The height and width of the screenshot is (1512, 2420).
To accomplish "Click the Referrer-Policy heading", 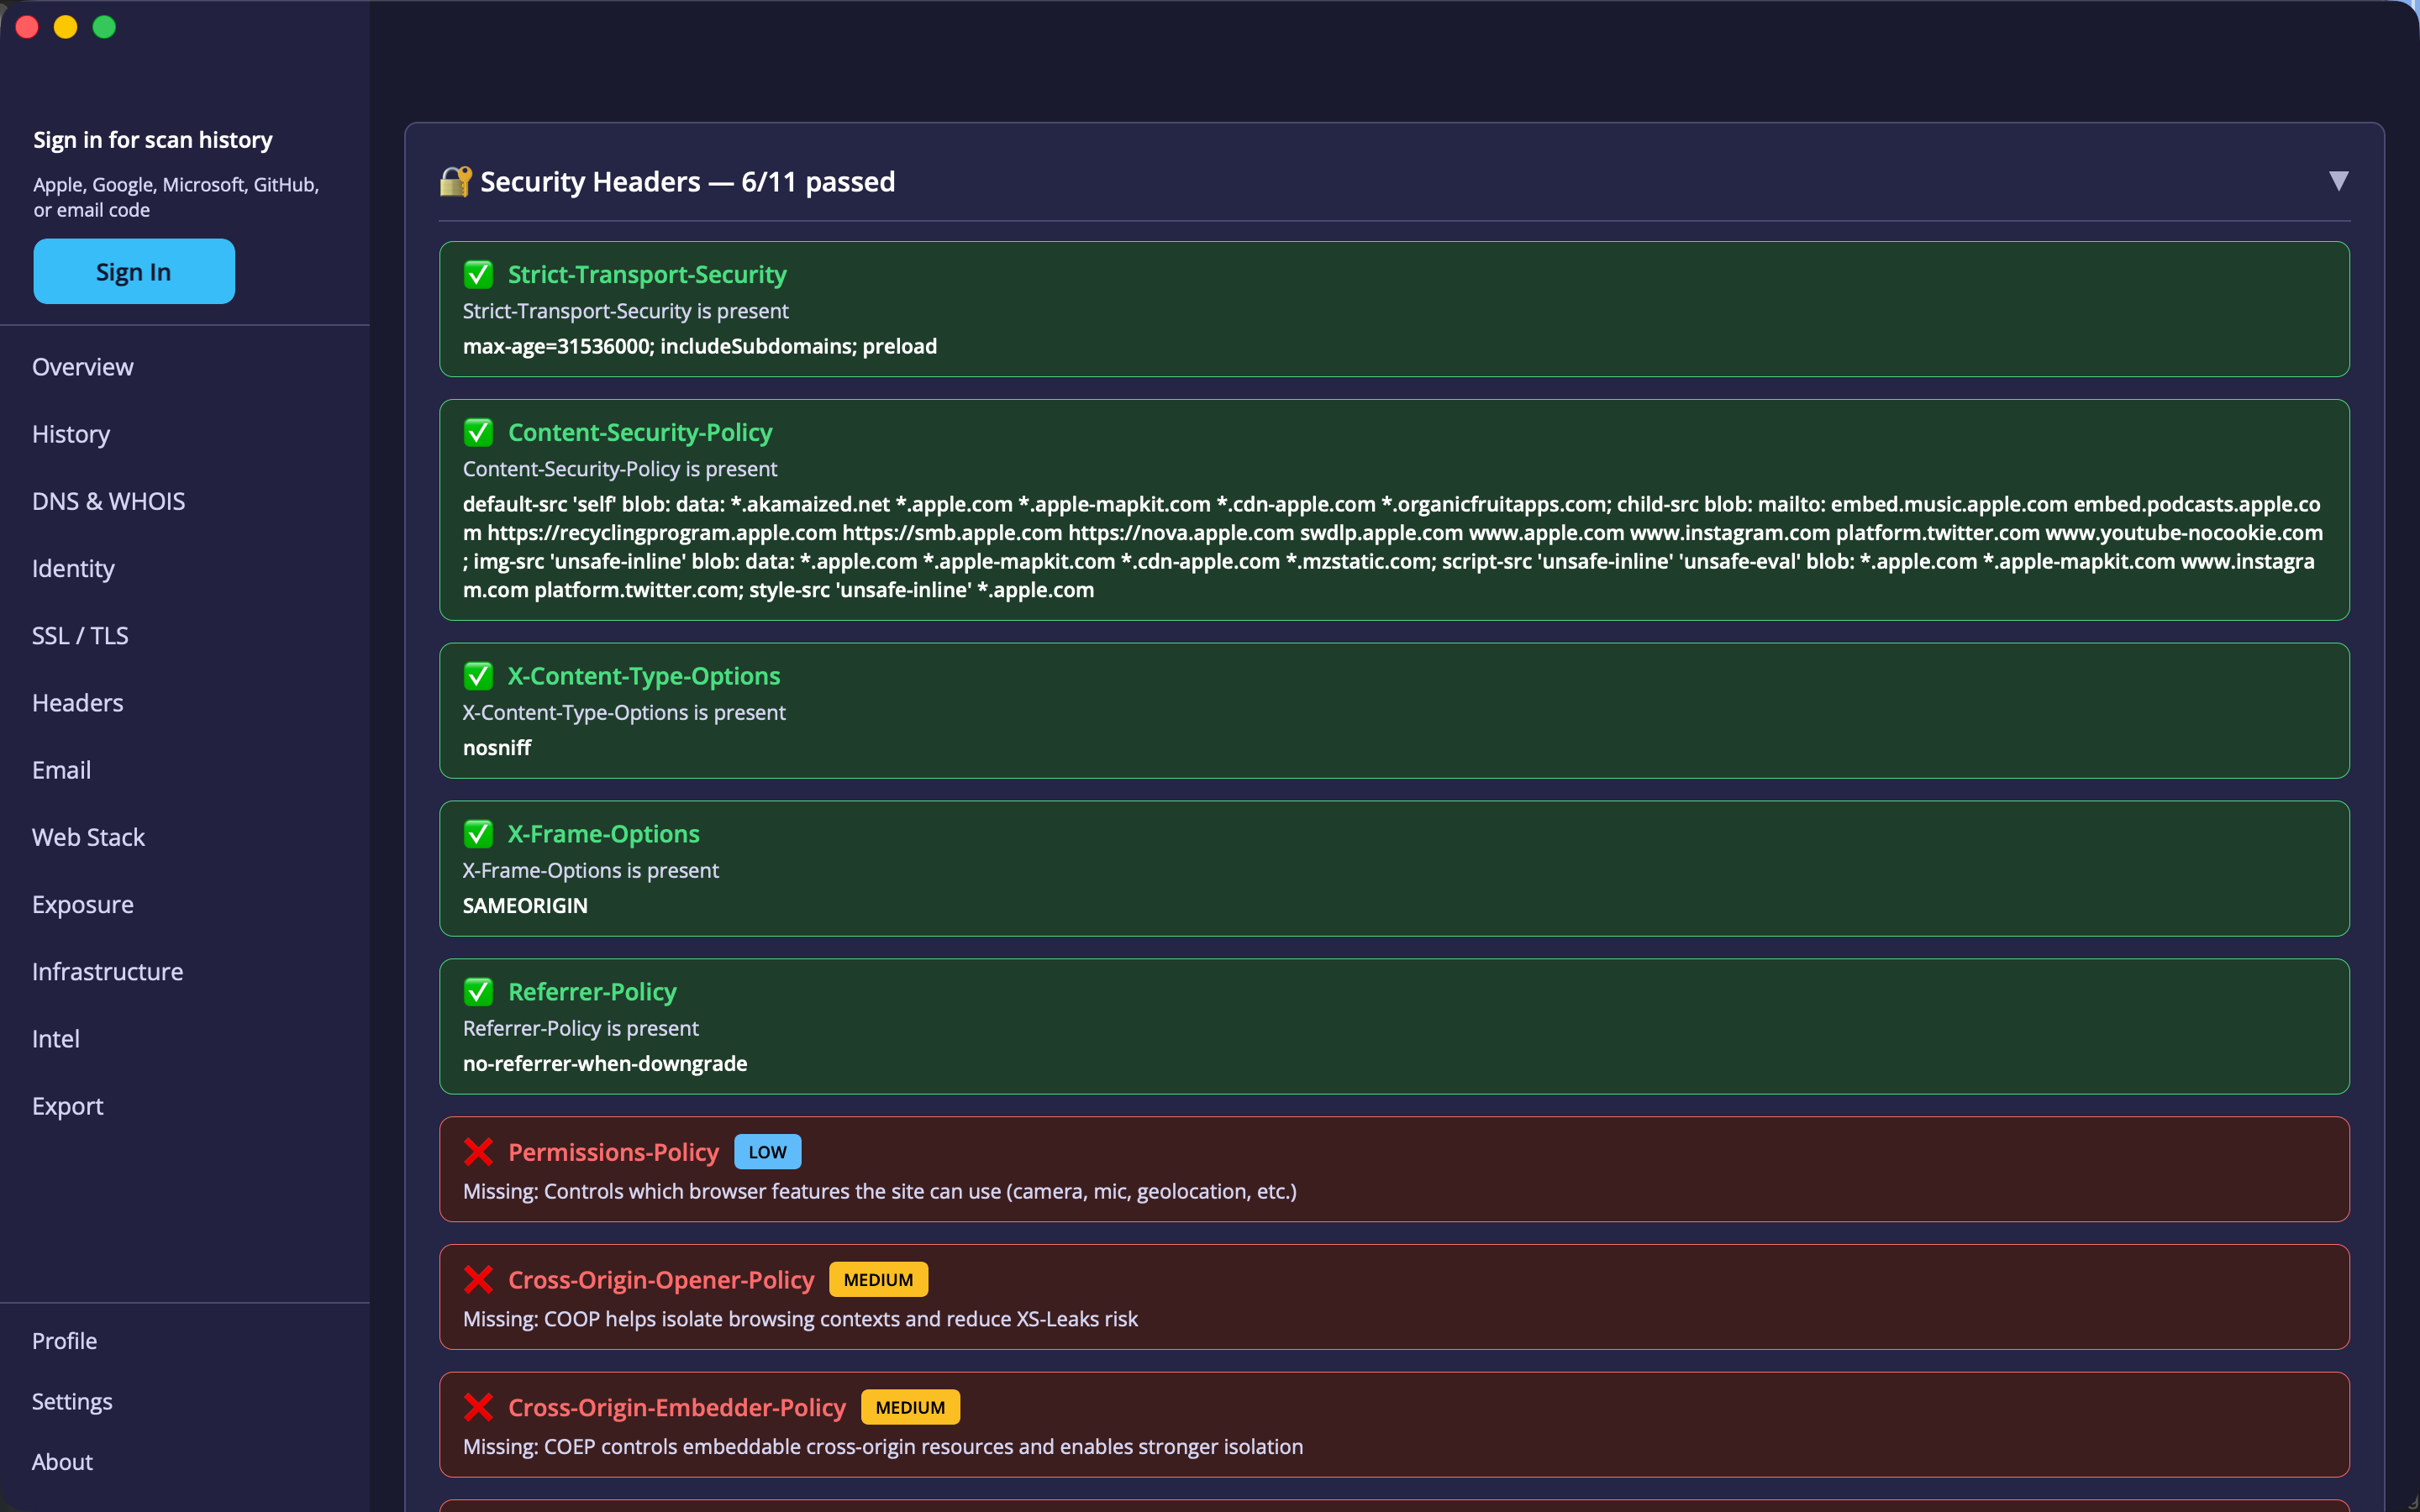I will [x=592, y=992].
